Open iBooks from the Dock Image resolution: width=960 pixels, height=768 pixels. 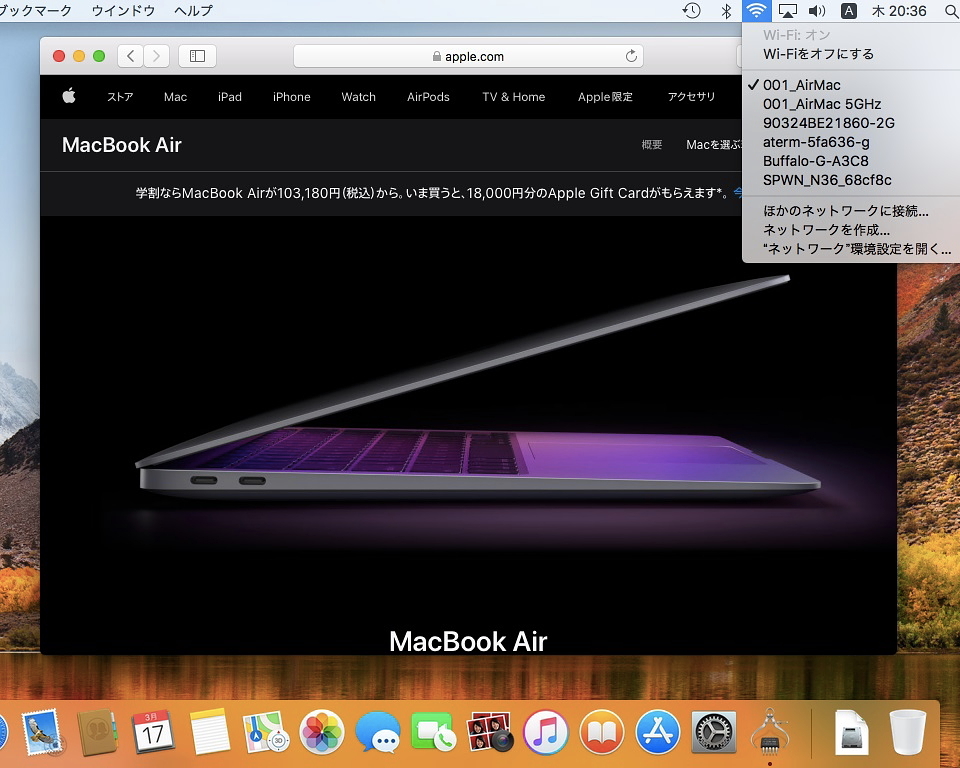[x=602, y=732]
